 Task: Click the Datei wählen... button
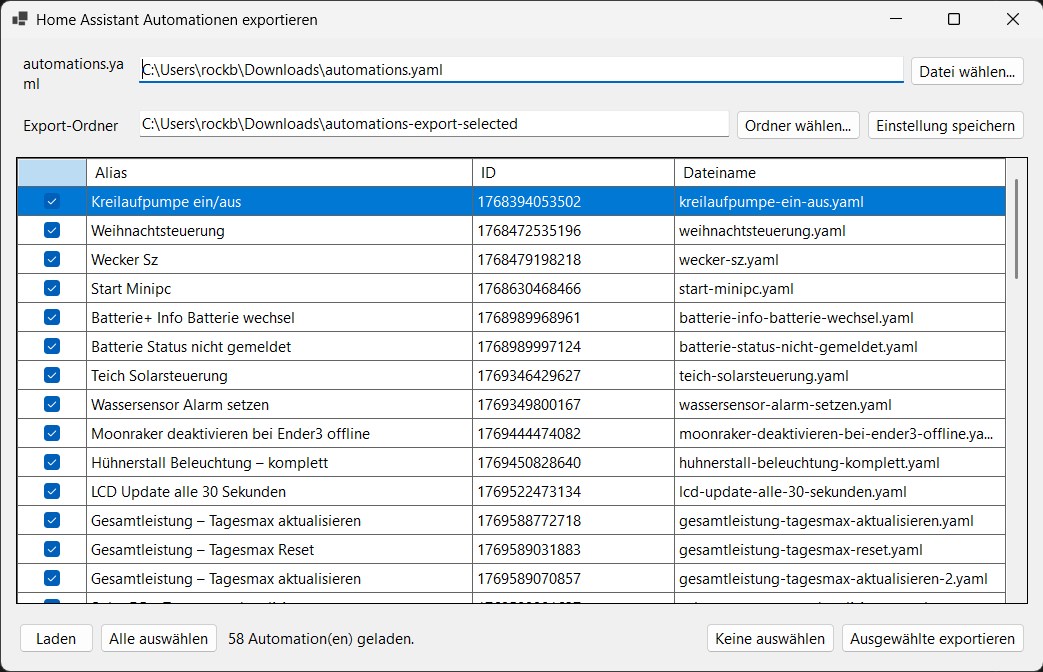pyautogui.click(x=967, y=71)
